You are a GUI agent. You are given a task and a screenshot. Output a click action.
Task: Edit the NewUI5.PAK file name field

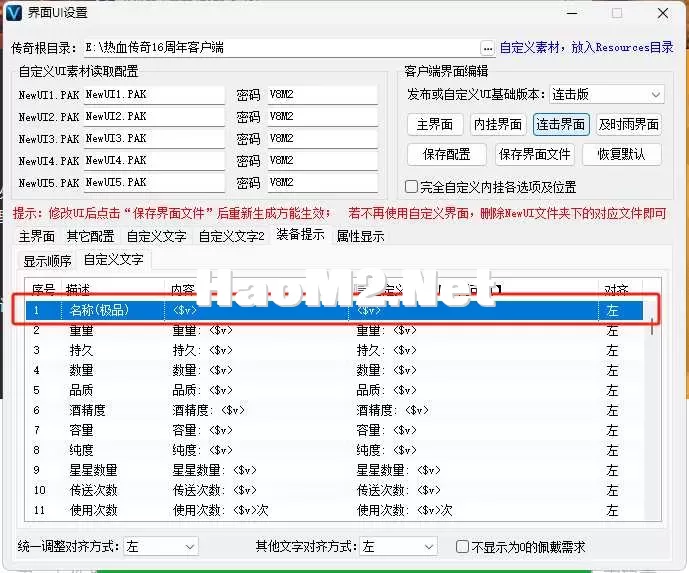point(154,182)
